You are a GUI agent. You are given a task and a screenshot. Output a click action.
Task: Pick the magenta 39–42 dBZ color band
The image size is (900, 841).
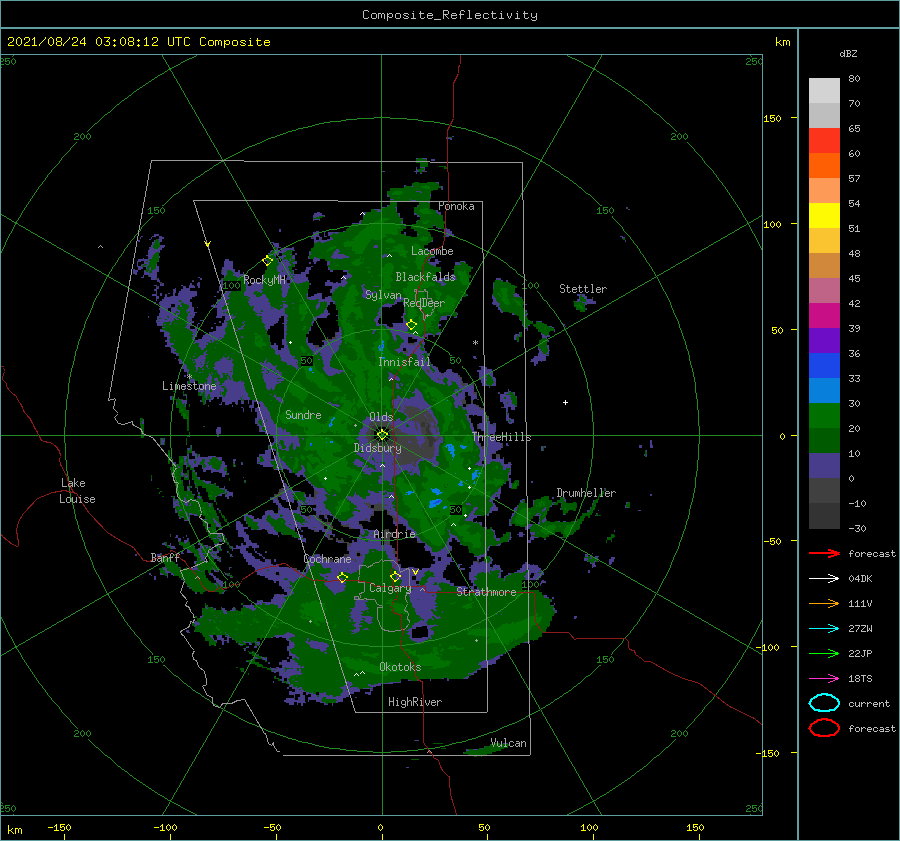[x=824, y=316]
